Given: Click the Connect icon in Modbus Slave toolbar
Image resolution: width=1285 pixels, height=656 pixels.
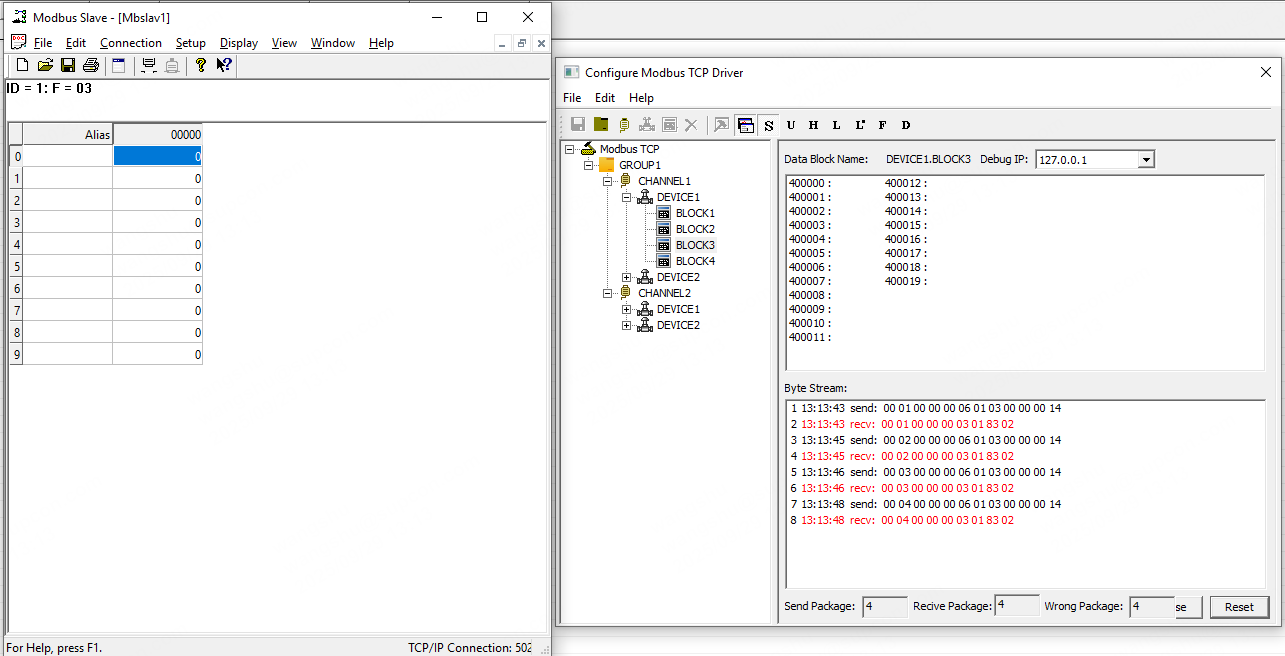Looking at the screenshot, I should click(149, 65).
